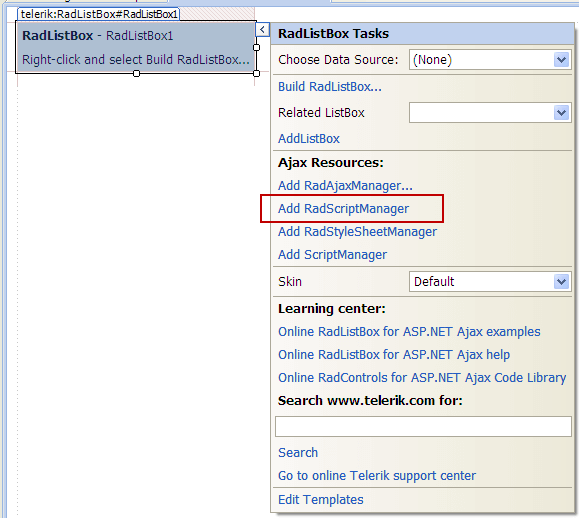Screen dimensions: 579x518
Task: Click the Ajax Resources: heading text
Action: (331, 162)
